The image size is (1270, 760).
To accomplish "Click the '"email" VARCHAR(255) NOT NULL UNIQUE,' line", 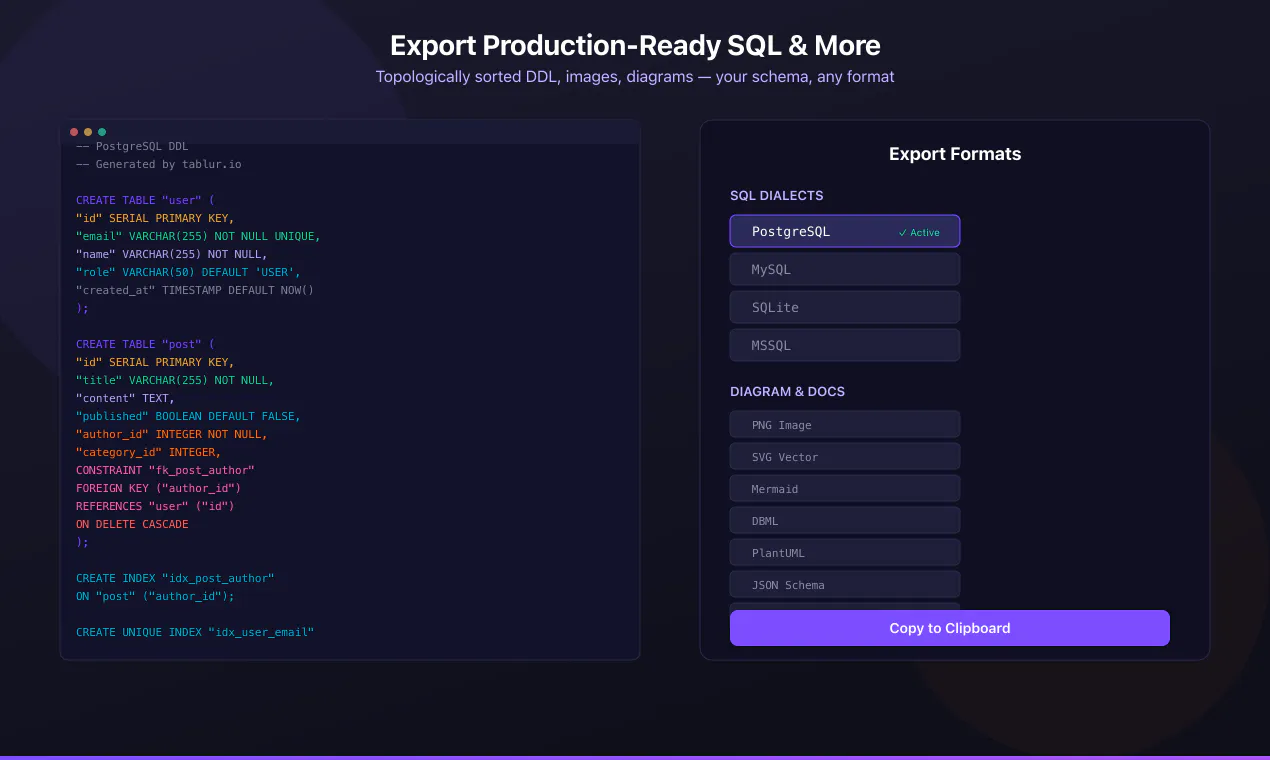I will coord(198,236).
